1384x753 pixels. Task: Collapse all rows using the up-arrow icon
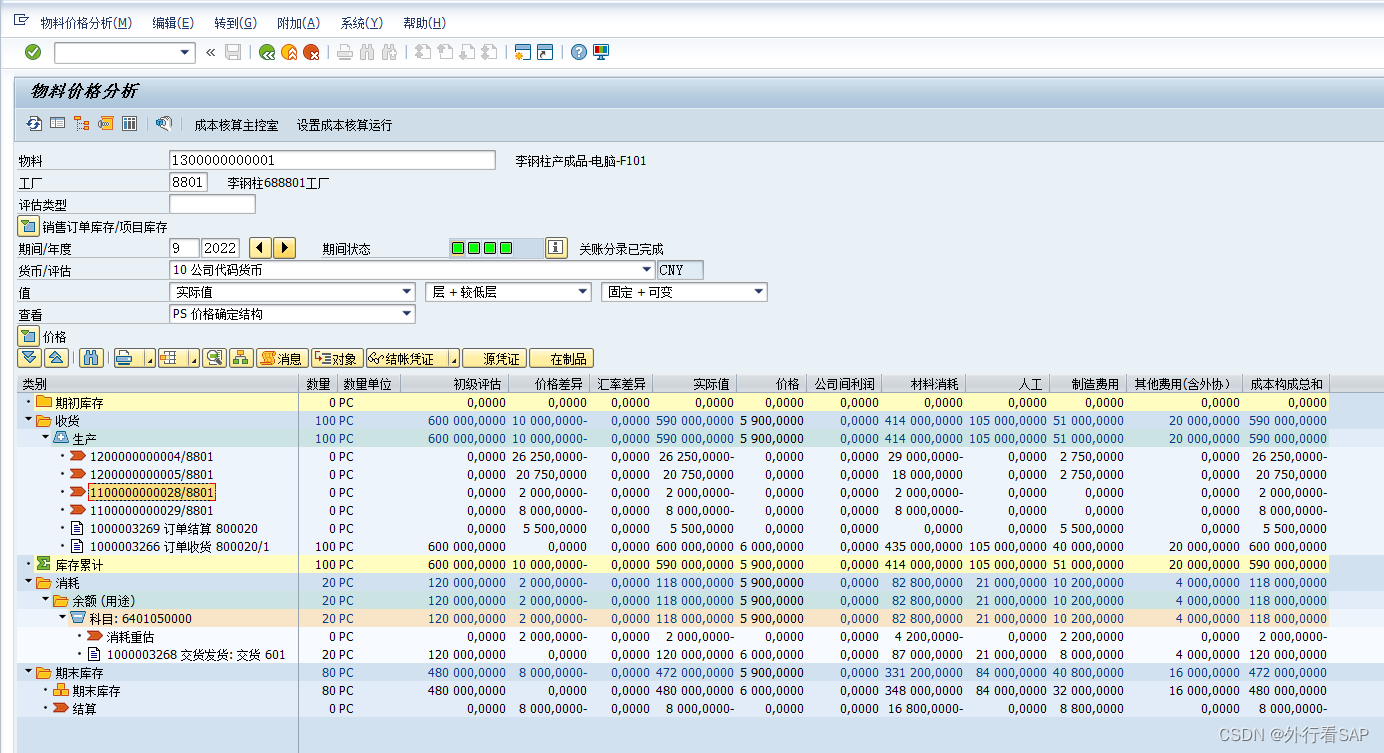(x=58, y=358)
